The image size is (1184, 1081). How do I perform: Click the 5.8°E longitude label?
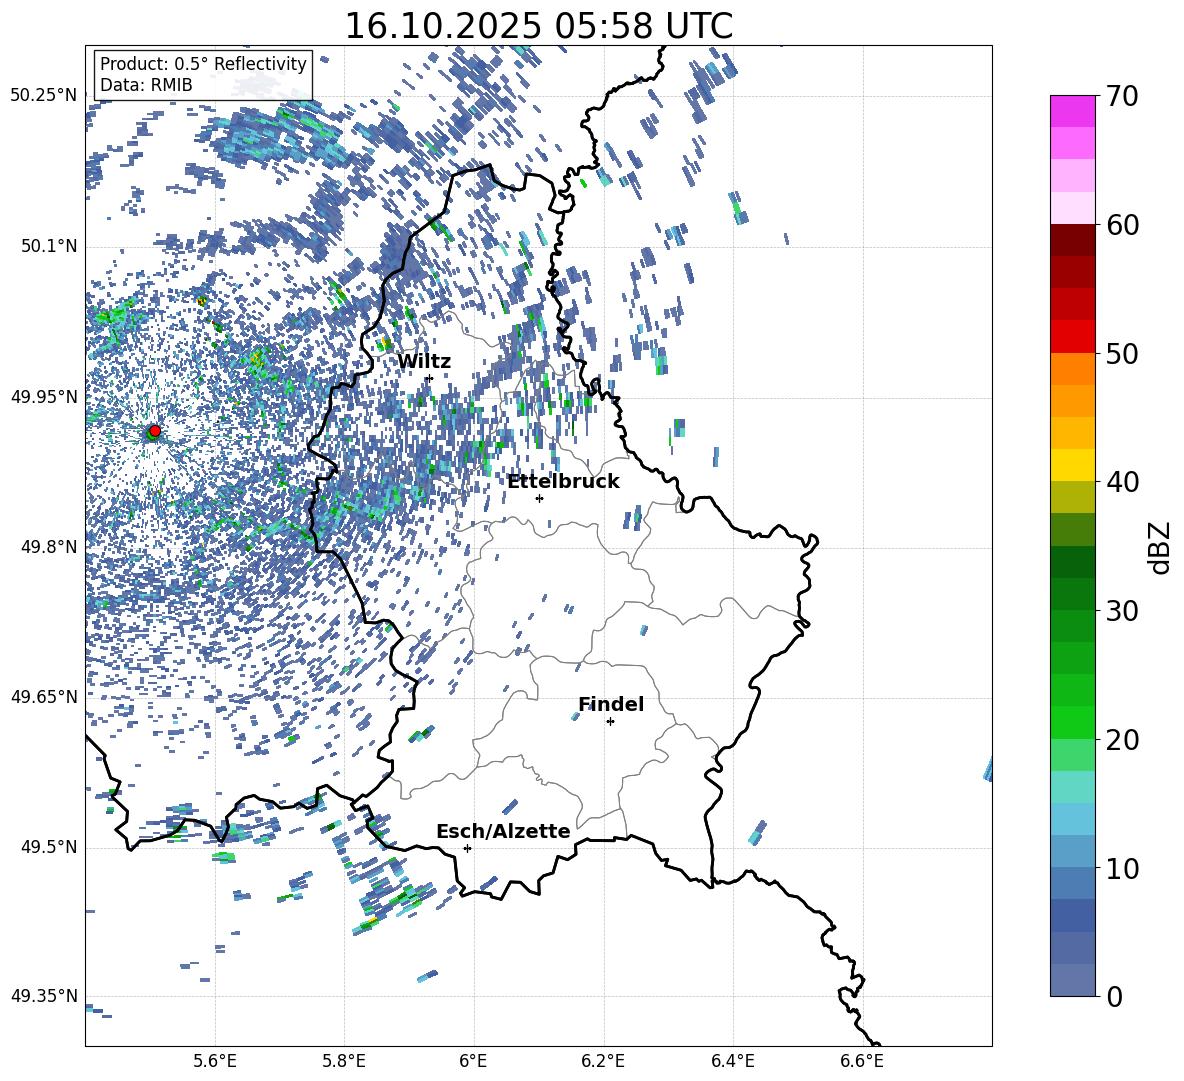[344, 1061]
